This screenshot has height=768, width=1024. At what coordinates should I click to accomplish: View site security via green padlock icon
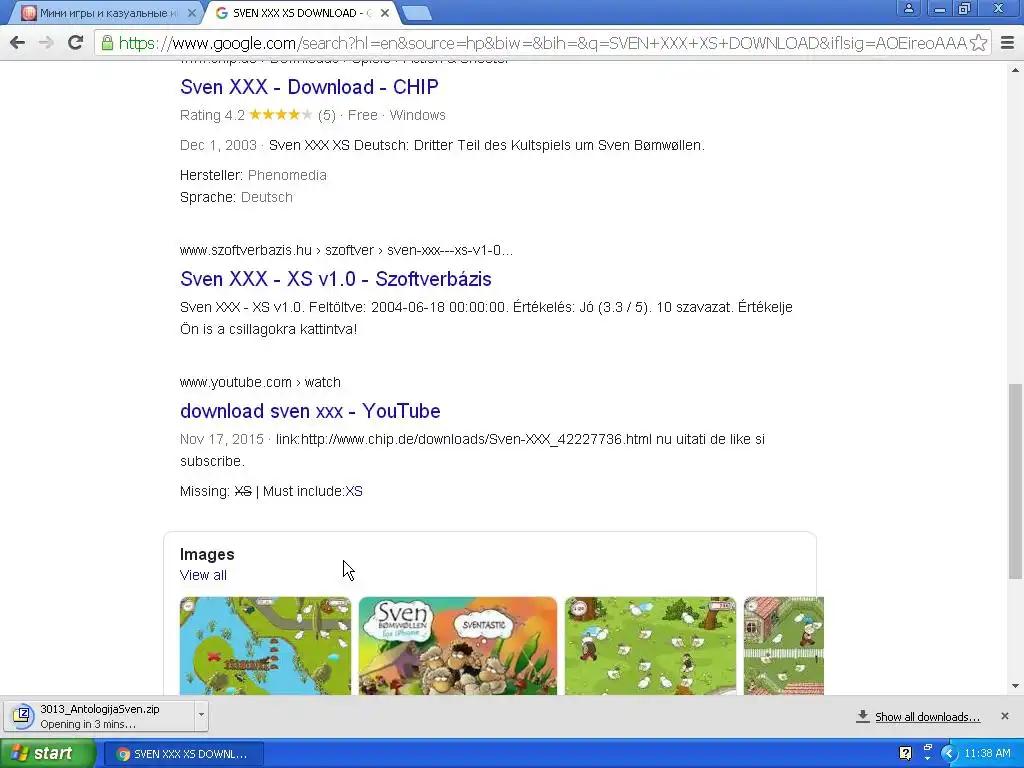pyautogui.click(x=106, y=43)
